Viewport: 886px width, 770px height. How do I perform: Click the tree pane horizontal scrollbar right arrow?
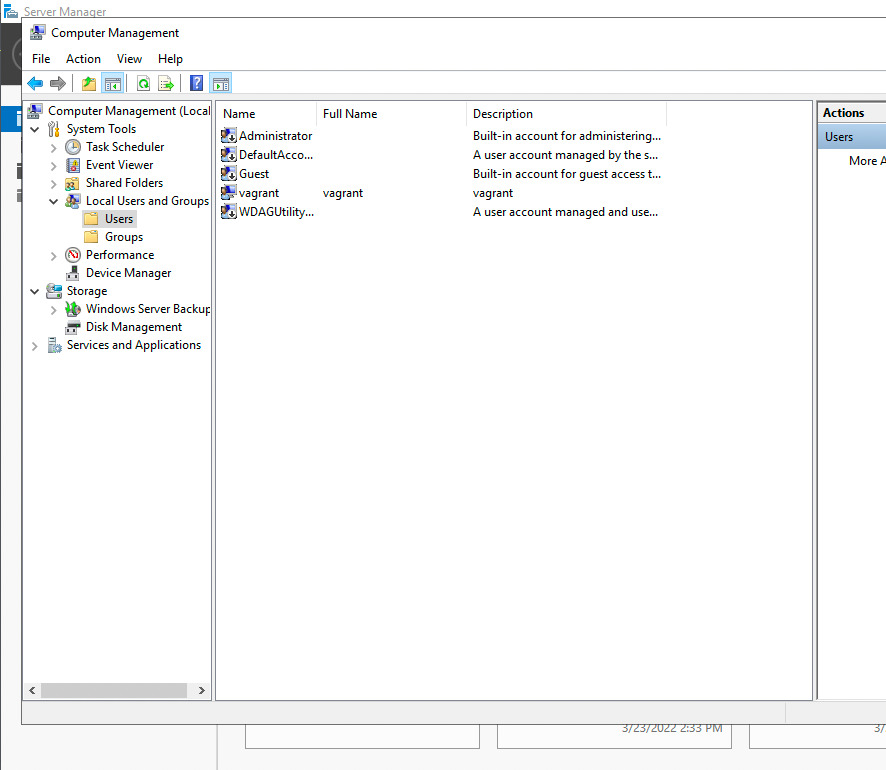[202, 690]
